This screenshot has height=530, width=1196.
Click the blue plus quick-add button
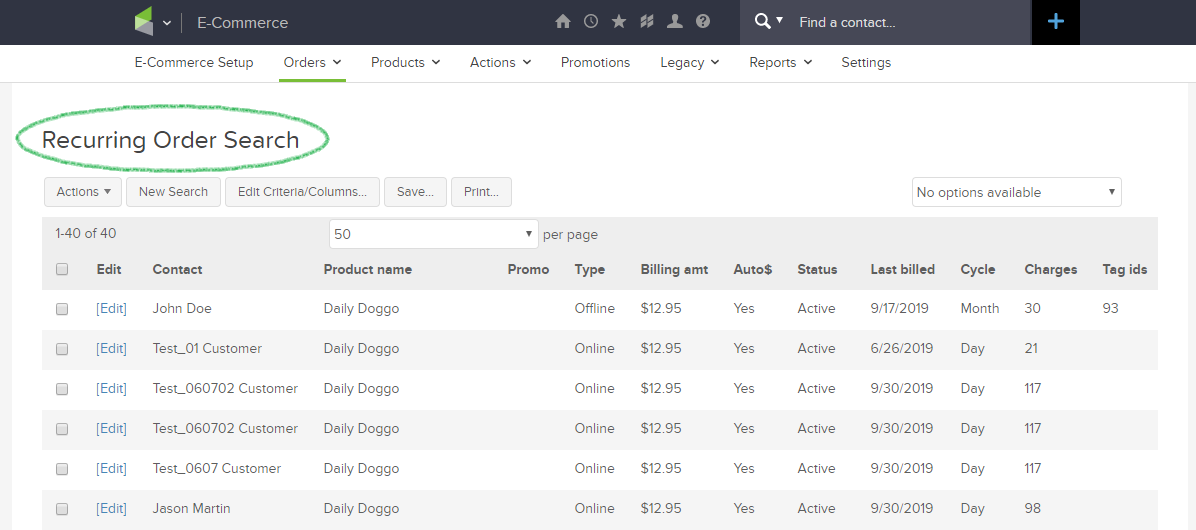point(1056,22)
